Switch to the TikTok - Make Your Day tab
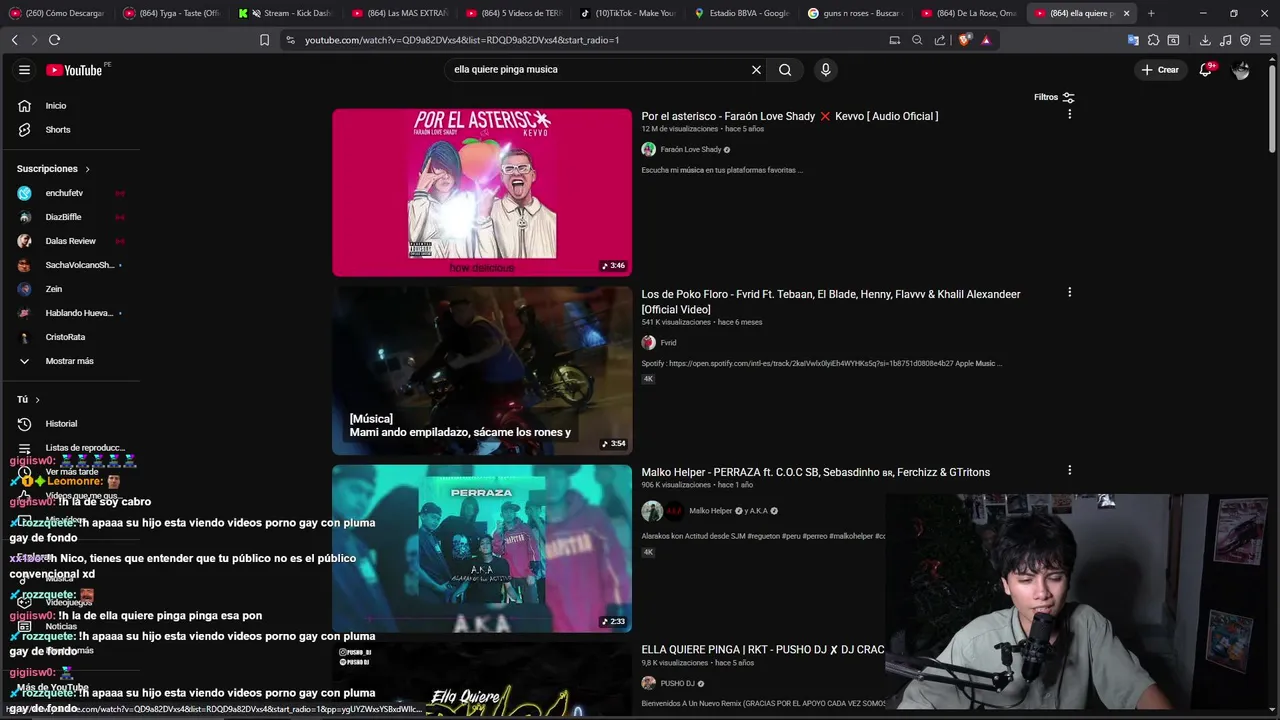Image resolution: width=1280 pixels, height=720 pixels. click(628, 13)
